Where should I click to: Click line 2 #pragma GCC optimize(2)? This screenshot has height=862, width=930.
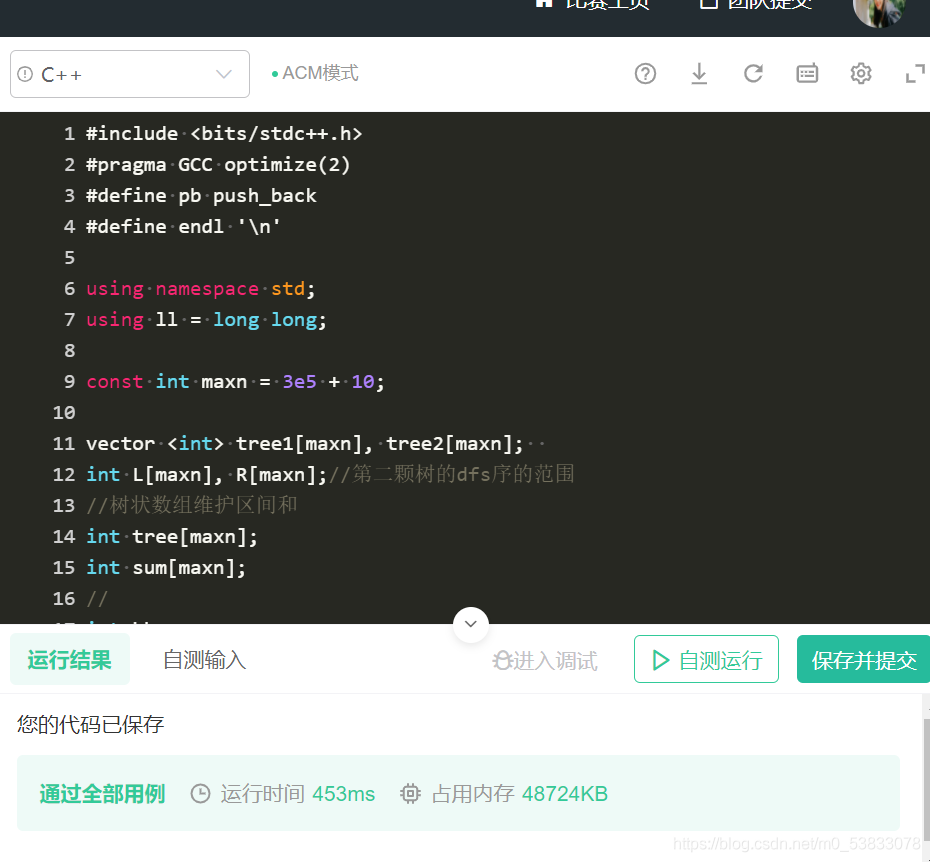(x=218, y=164)
